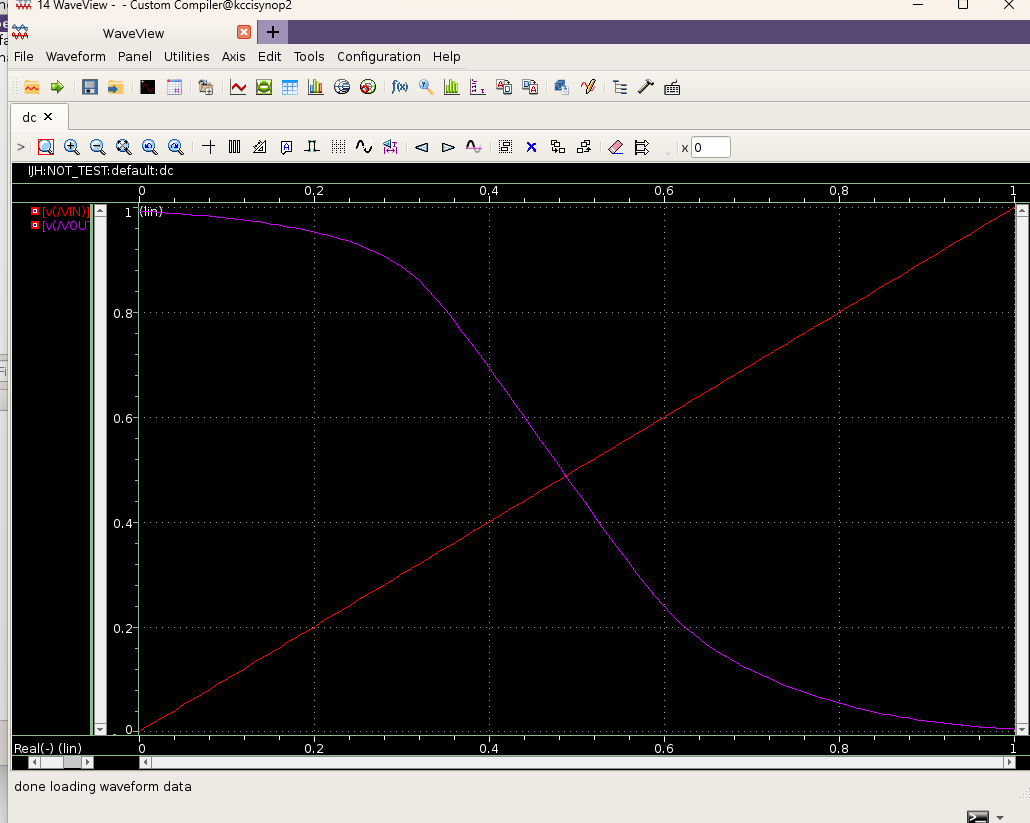Open the Configuration menu
This screenshot has height=823, width=1030.
click(x=378, y=56)
